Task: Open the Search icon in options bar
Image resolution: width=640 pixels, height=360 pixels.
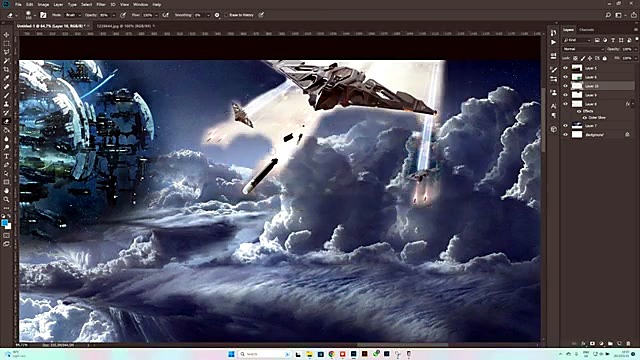Action: click(608, 15)
